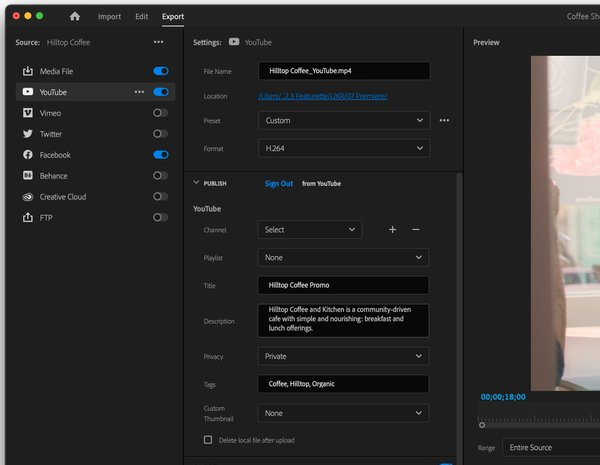Select the Vimeo destination icon
Screen dimensions: 600x465
tap(27, 113)
